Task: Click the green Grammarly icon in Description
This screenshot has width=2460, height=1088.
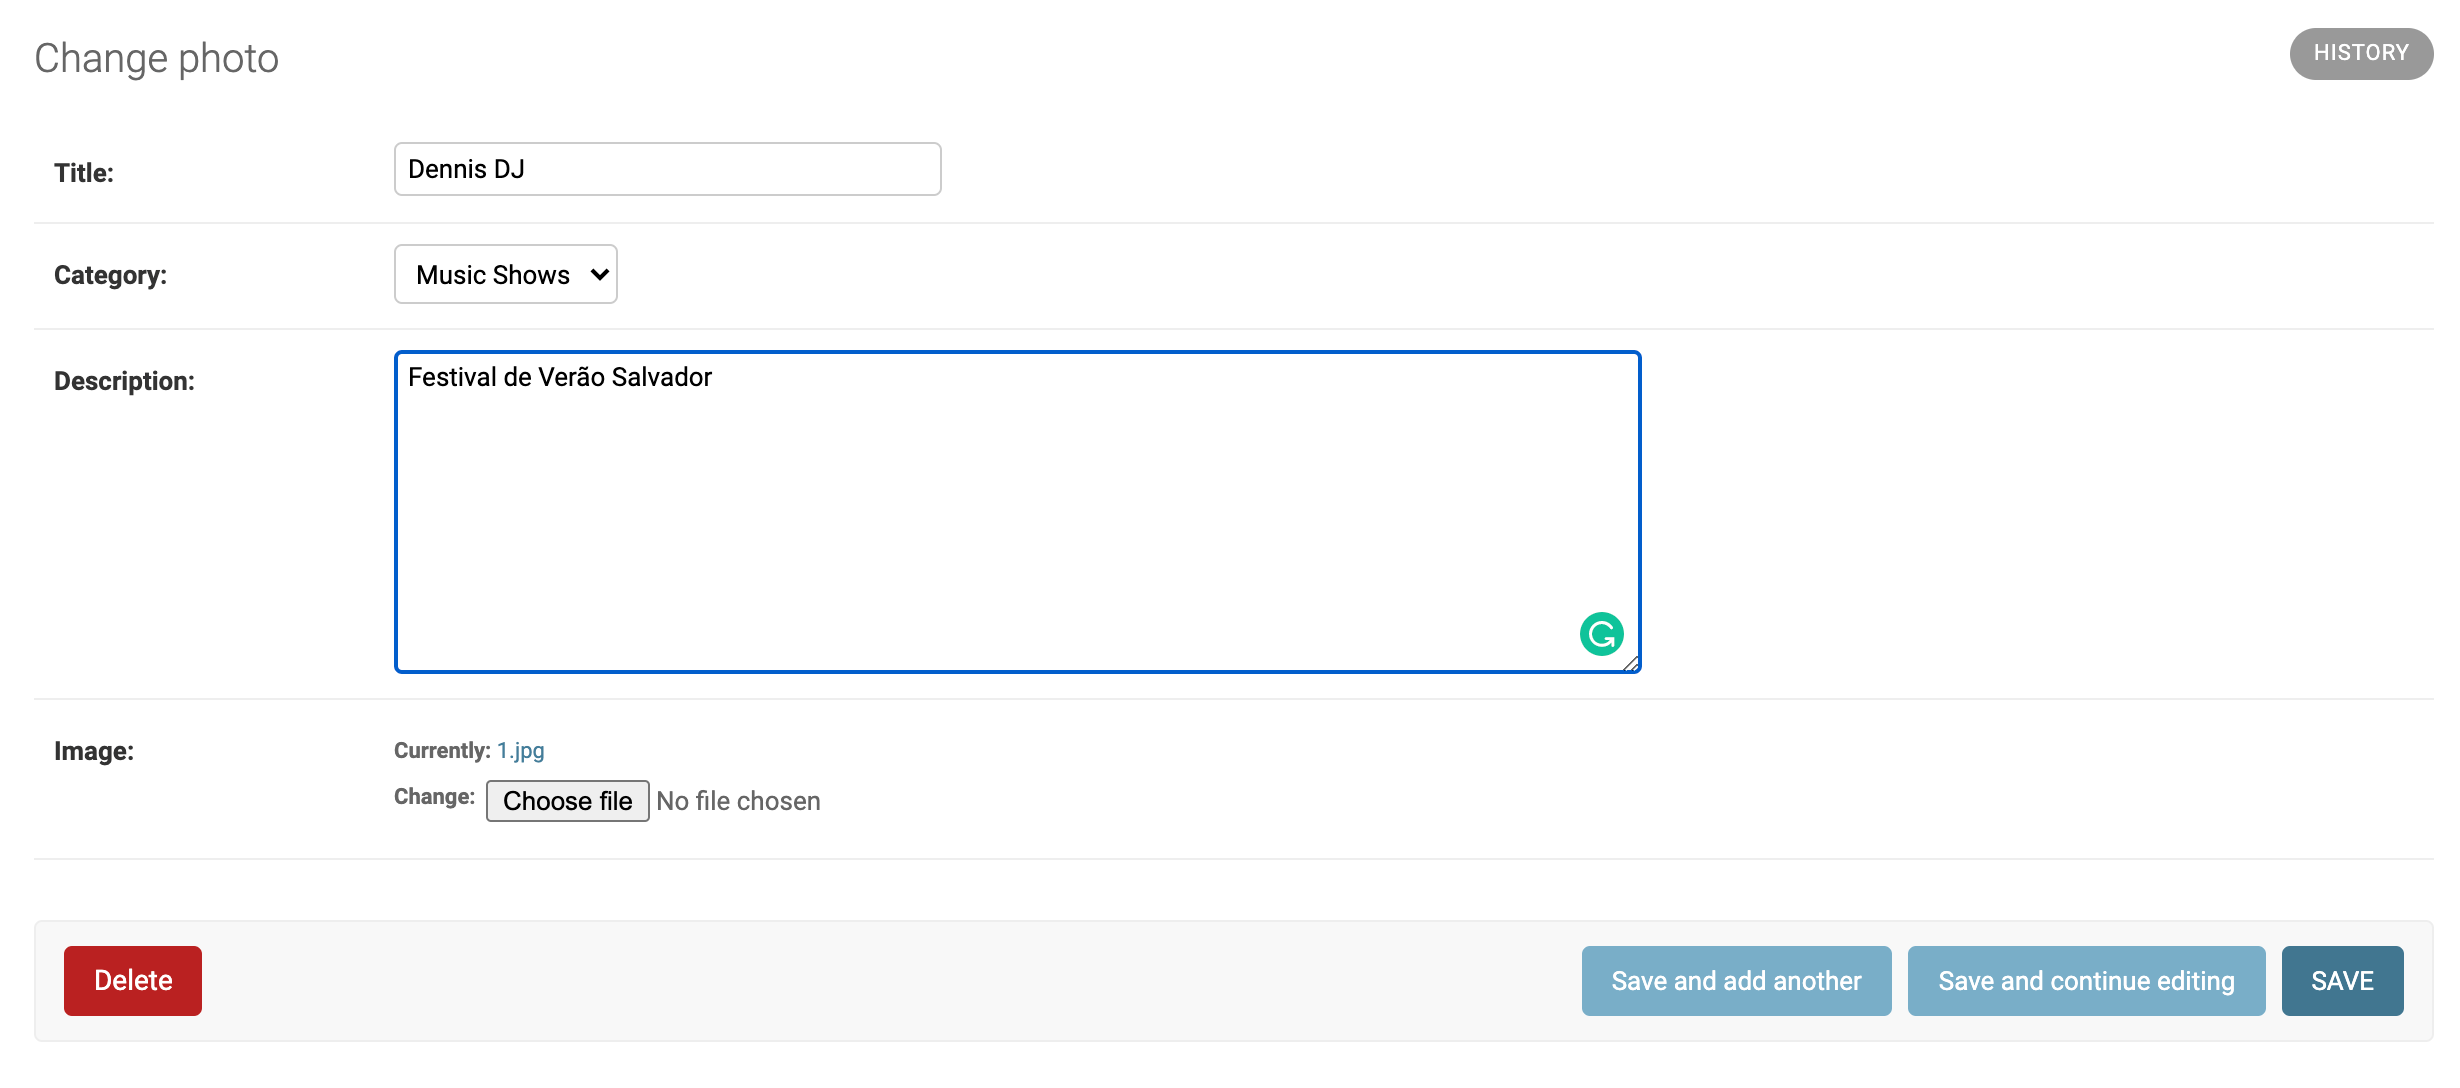Action: pyautogui.click(x=1601, y=634)
